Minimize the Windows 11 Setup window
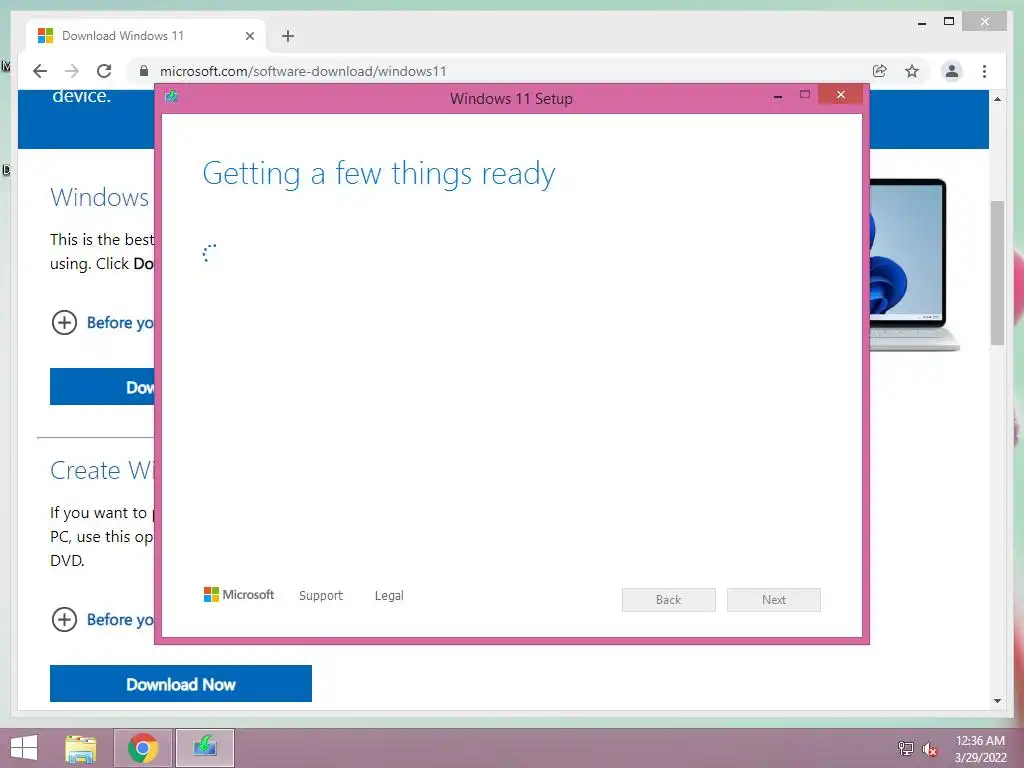This screenshot has height=768, width=1024. (778, 96)
